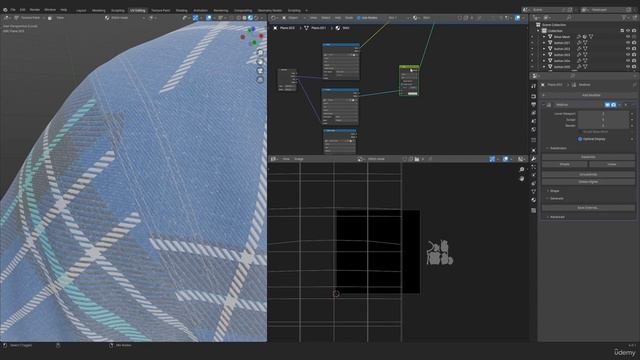Viewport: 640px width, 360px height.
Task: Select rendered viewport shading
Action: (x=256, y=18)
